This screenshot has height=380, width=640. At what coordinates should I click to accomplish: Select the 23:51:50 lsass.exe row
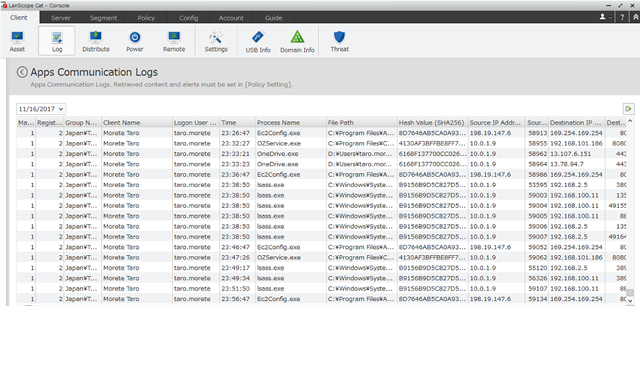point(321,289)
